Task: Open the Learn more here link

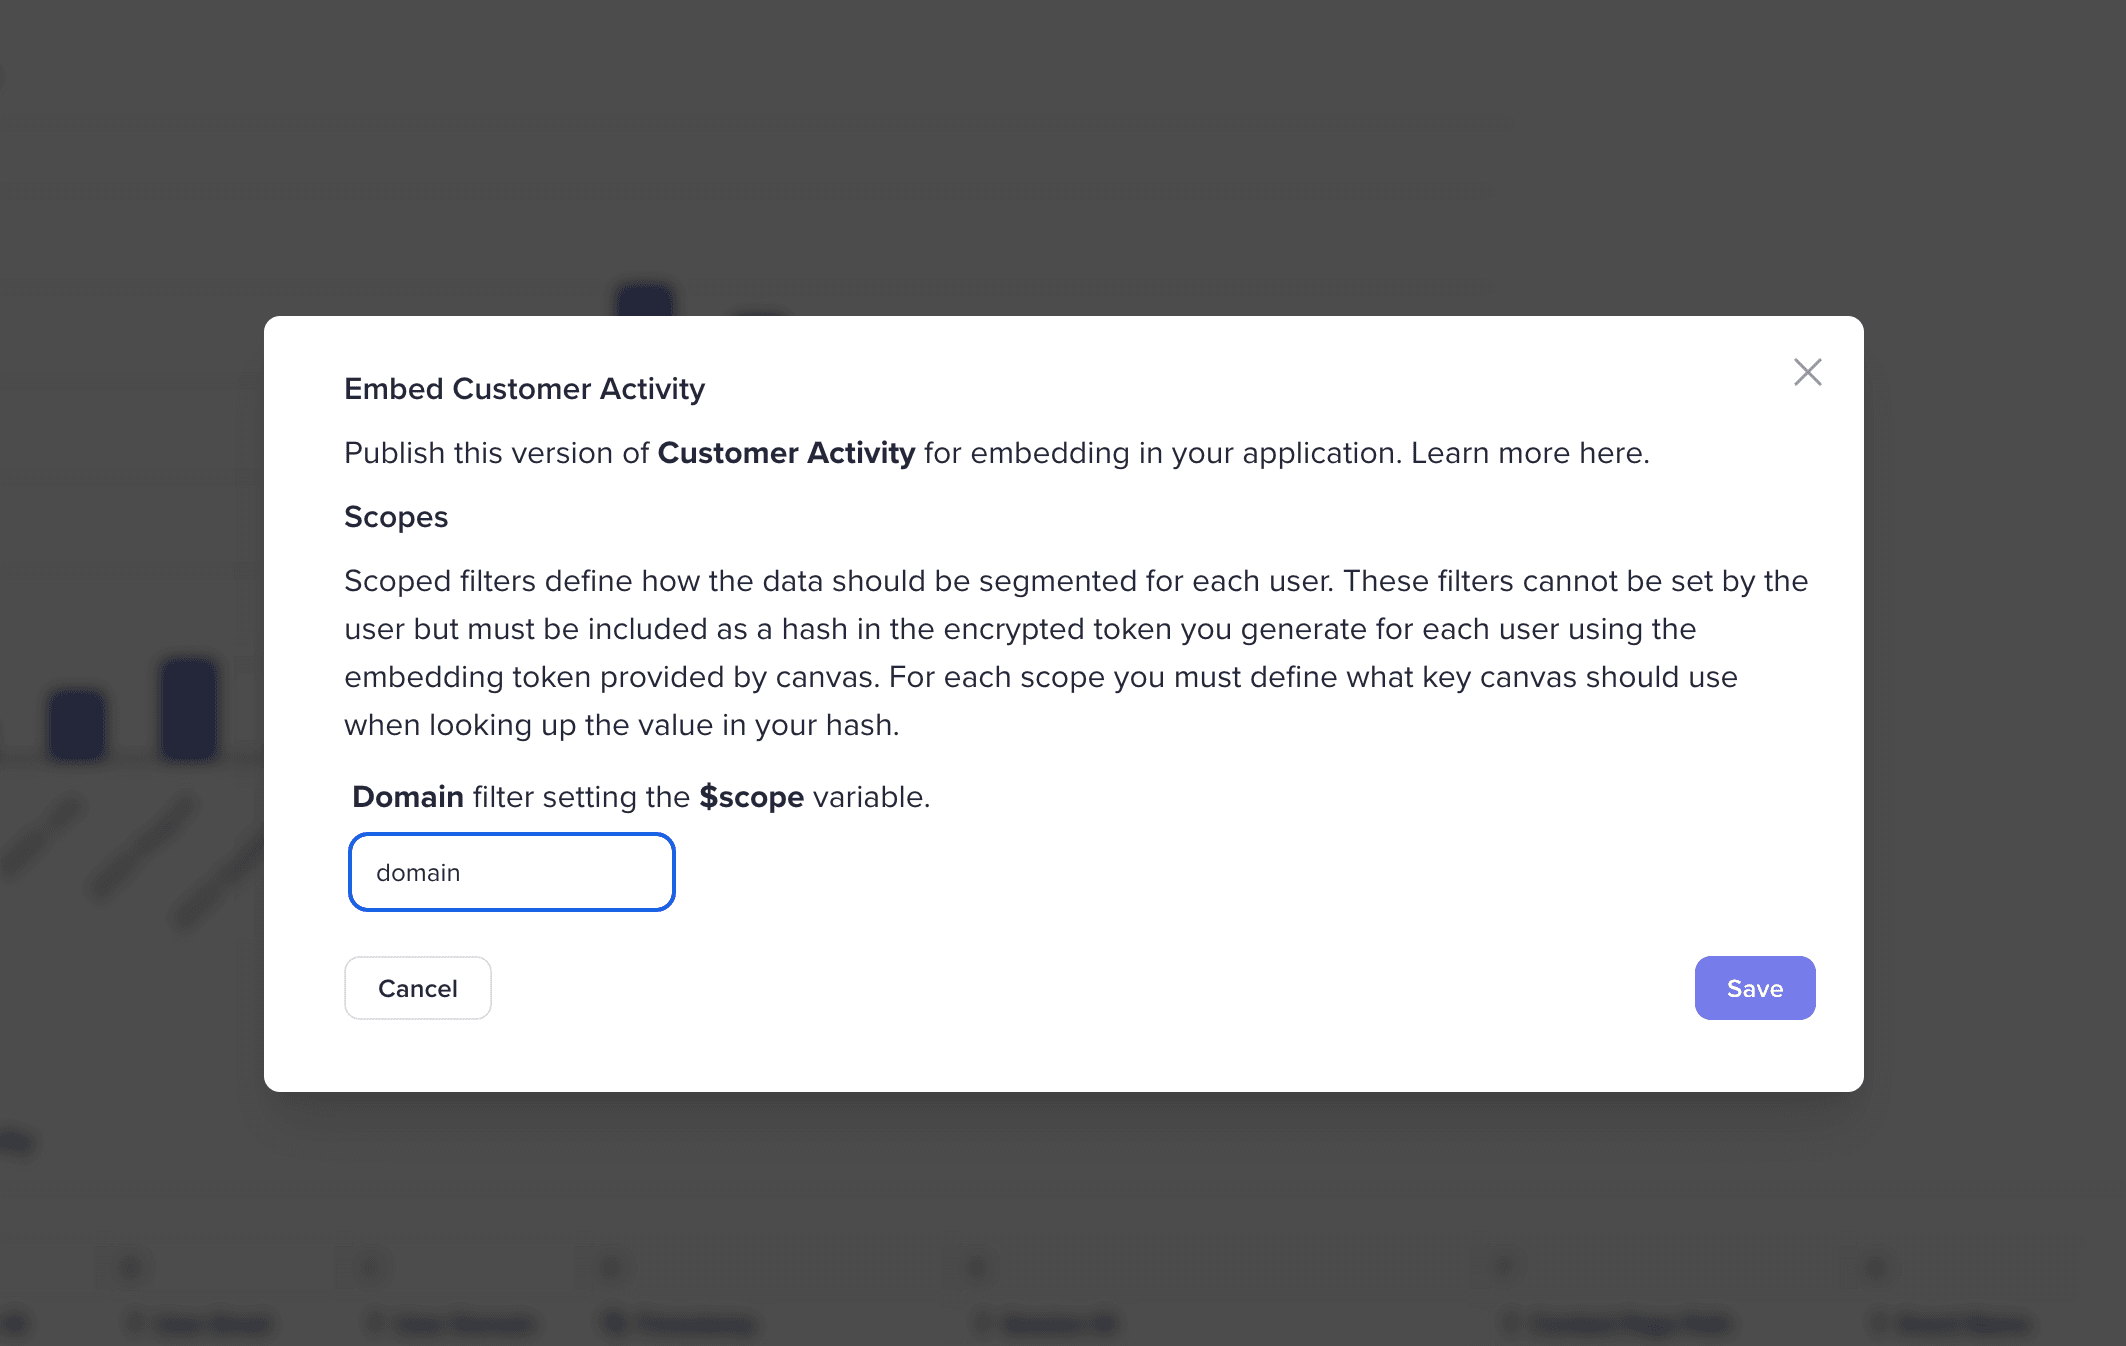Action: click(1529, 453)
